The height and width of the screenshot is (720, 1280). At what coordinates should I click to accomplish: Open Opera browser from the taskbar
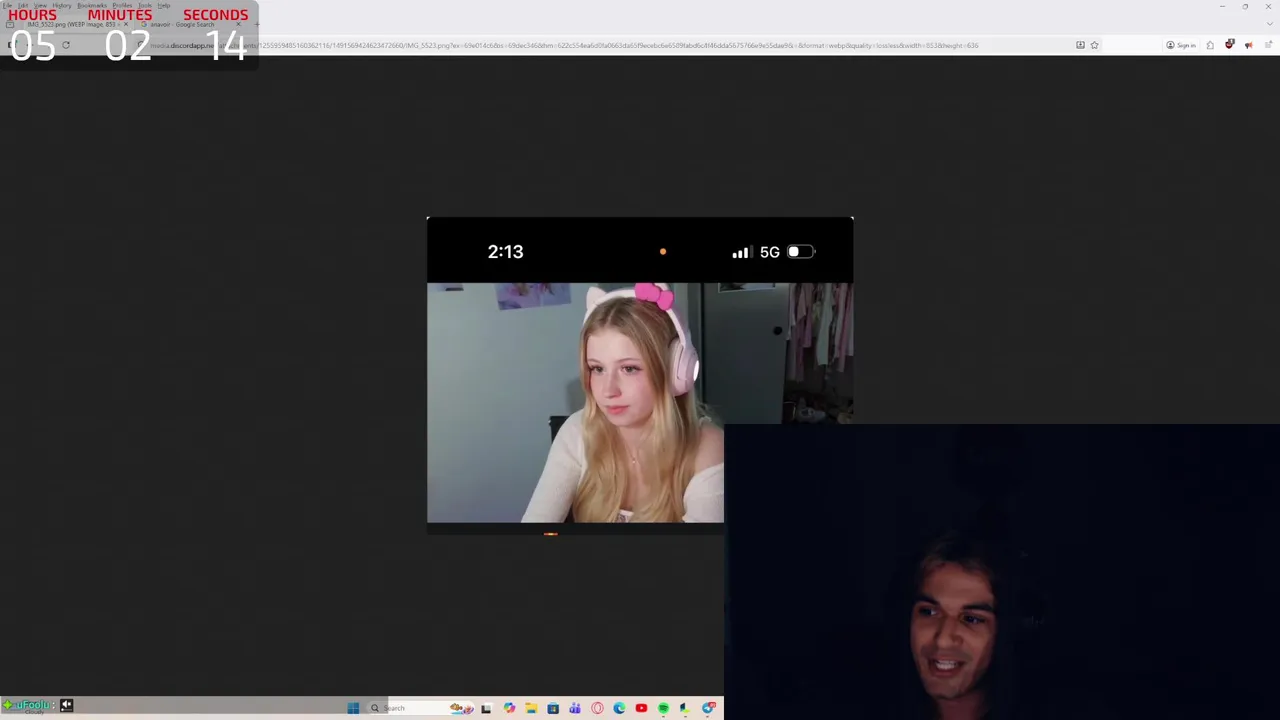597,708
